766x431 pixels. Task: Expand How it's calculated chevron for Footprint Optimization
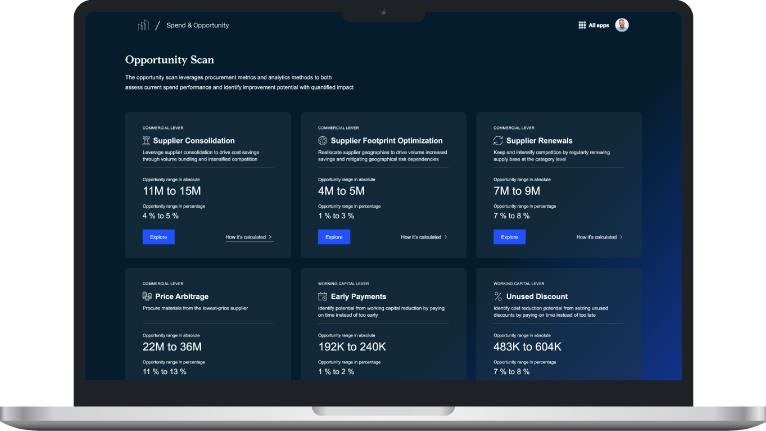click(x=446, y=237)
